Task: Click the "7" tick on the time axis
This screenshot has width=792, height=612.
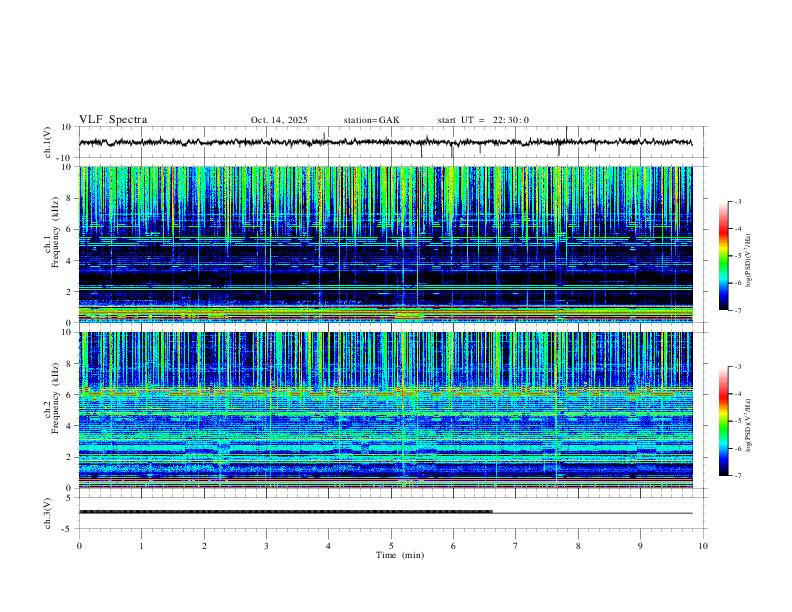Action: pyautogui.click(x=516, y=546)
